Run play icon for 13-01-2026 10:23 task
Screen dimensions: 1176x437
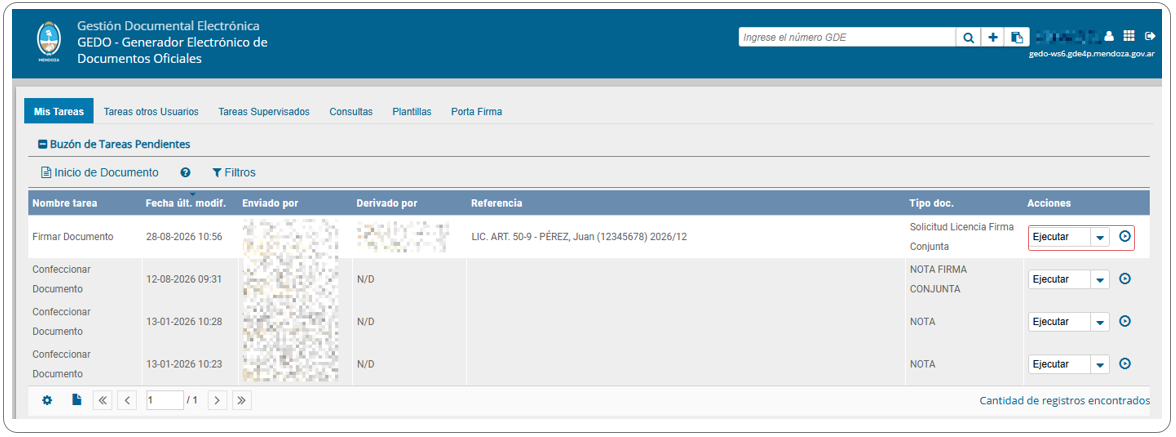click(x=1124, y=364)
